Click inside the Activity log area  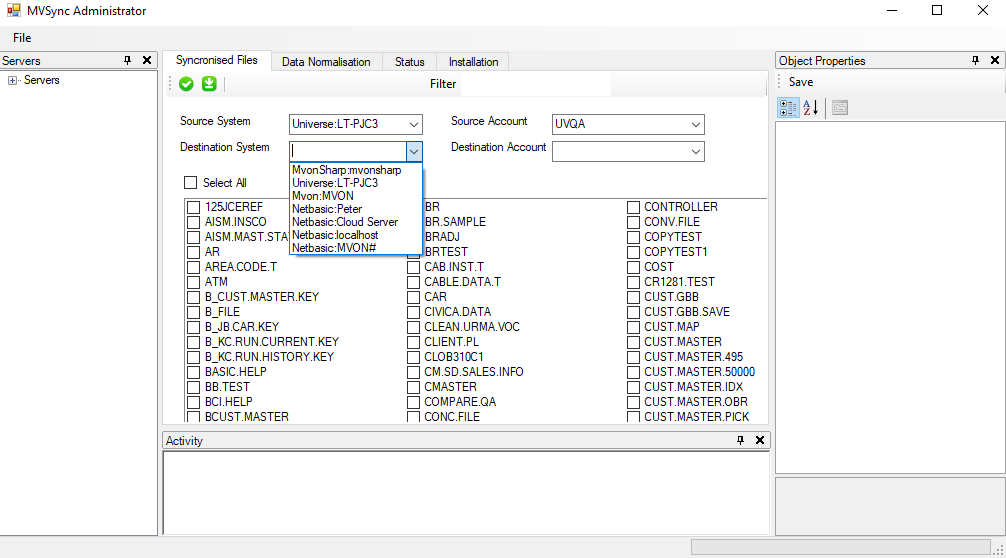coord(466,493)
